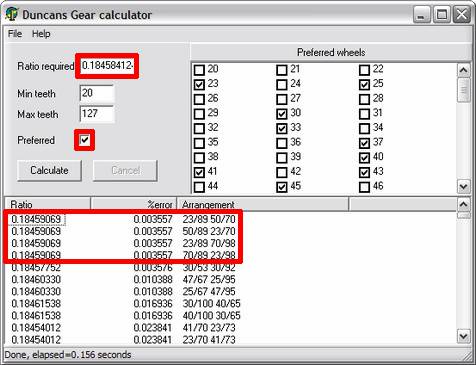476x365 pixels.
Task: Minimize the Gear calculator window
Action: [x=422, y=15]
